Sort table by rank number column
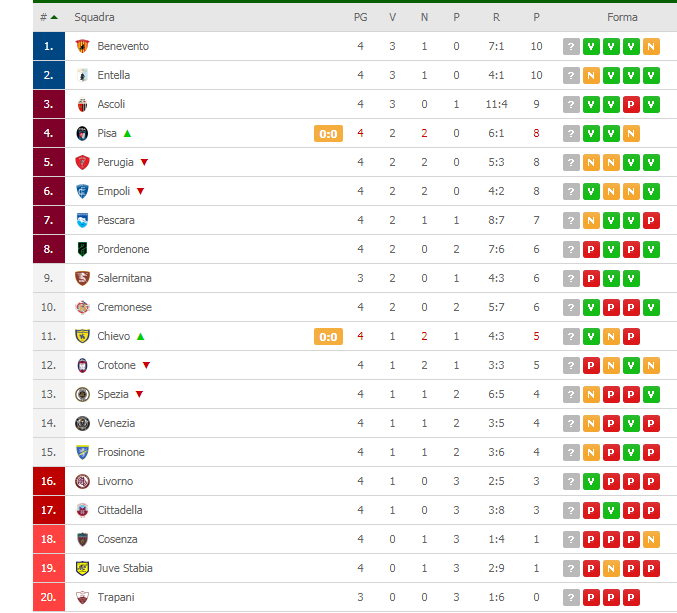This screenshot has width=677, height=613. 48,17
